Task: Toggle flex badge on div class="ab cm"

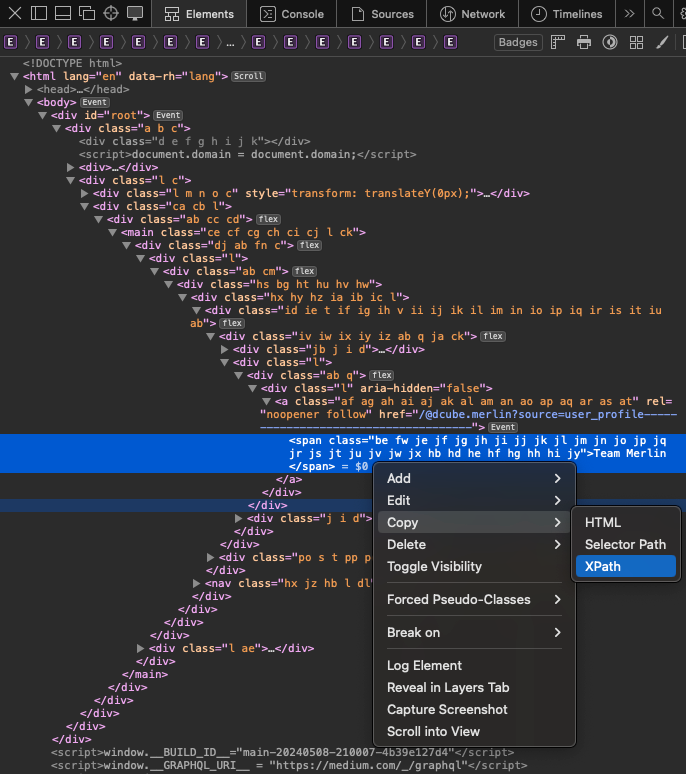Action: point(305,271)
